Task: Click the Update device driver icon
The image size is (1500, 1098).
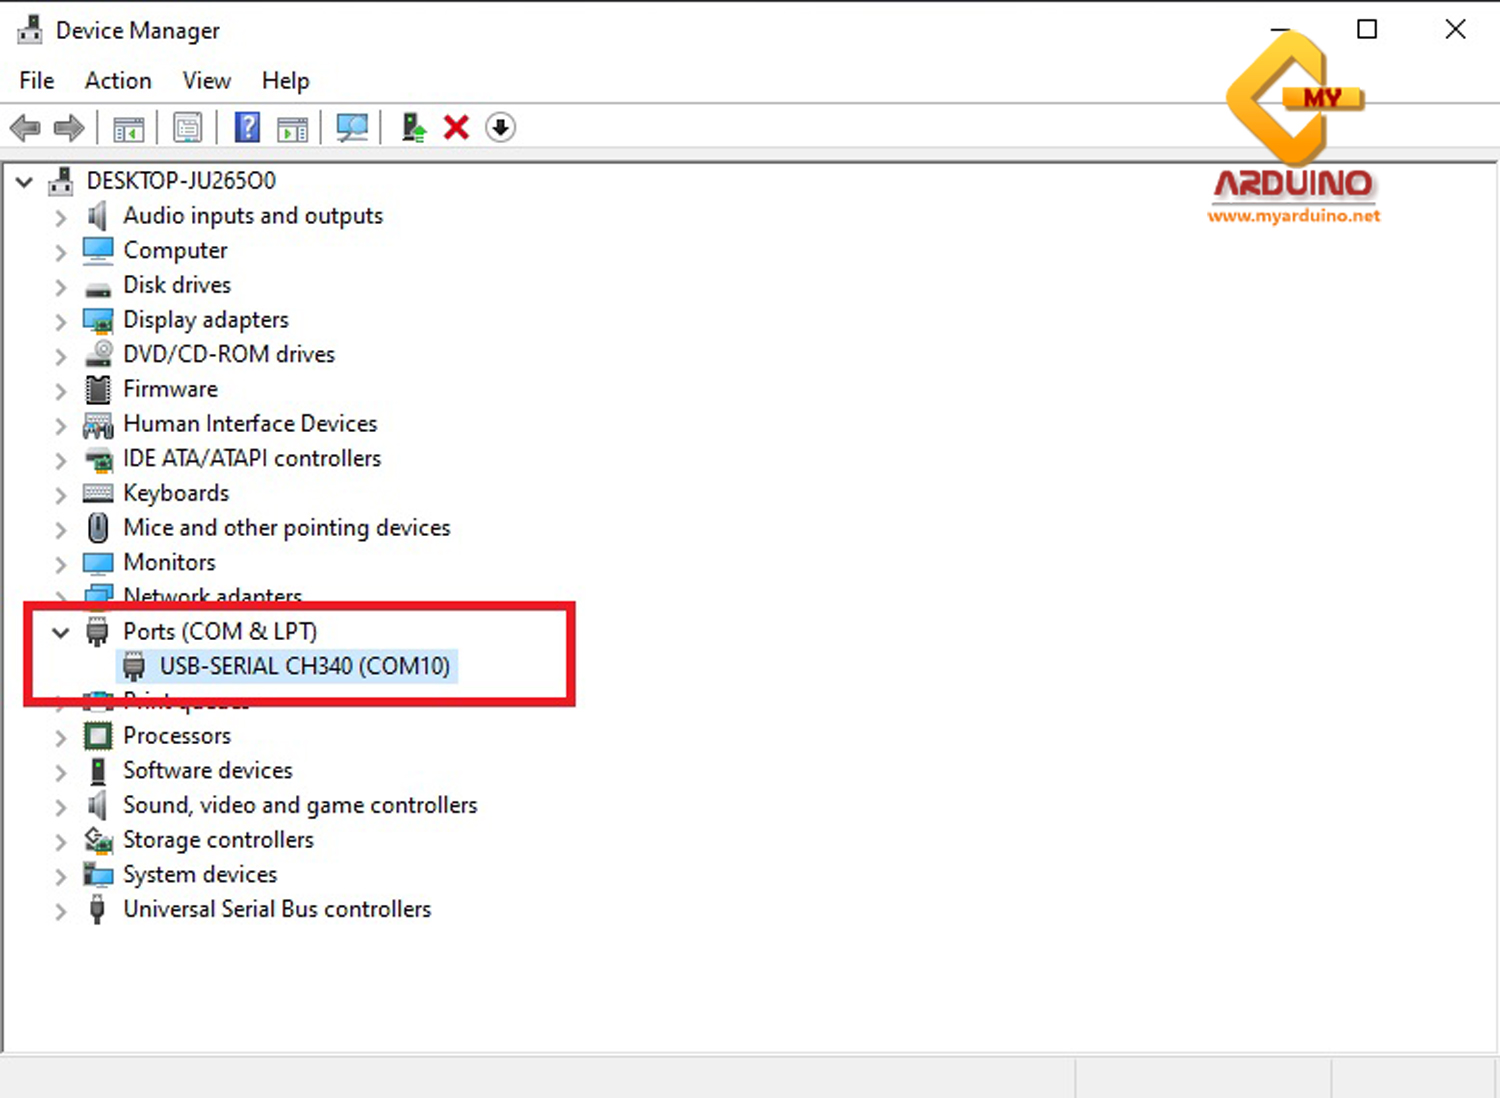Action: point(413,128)
